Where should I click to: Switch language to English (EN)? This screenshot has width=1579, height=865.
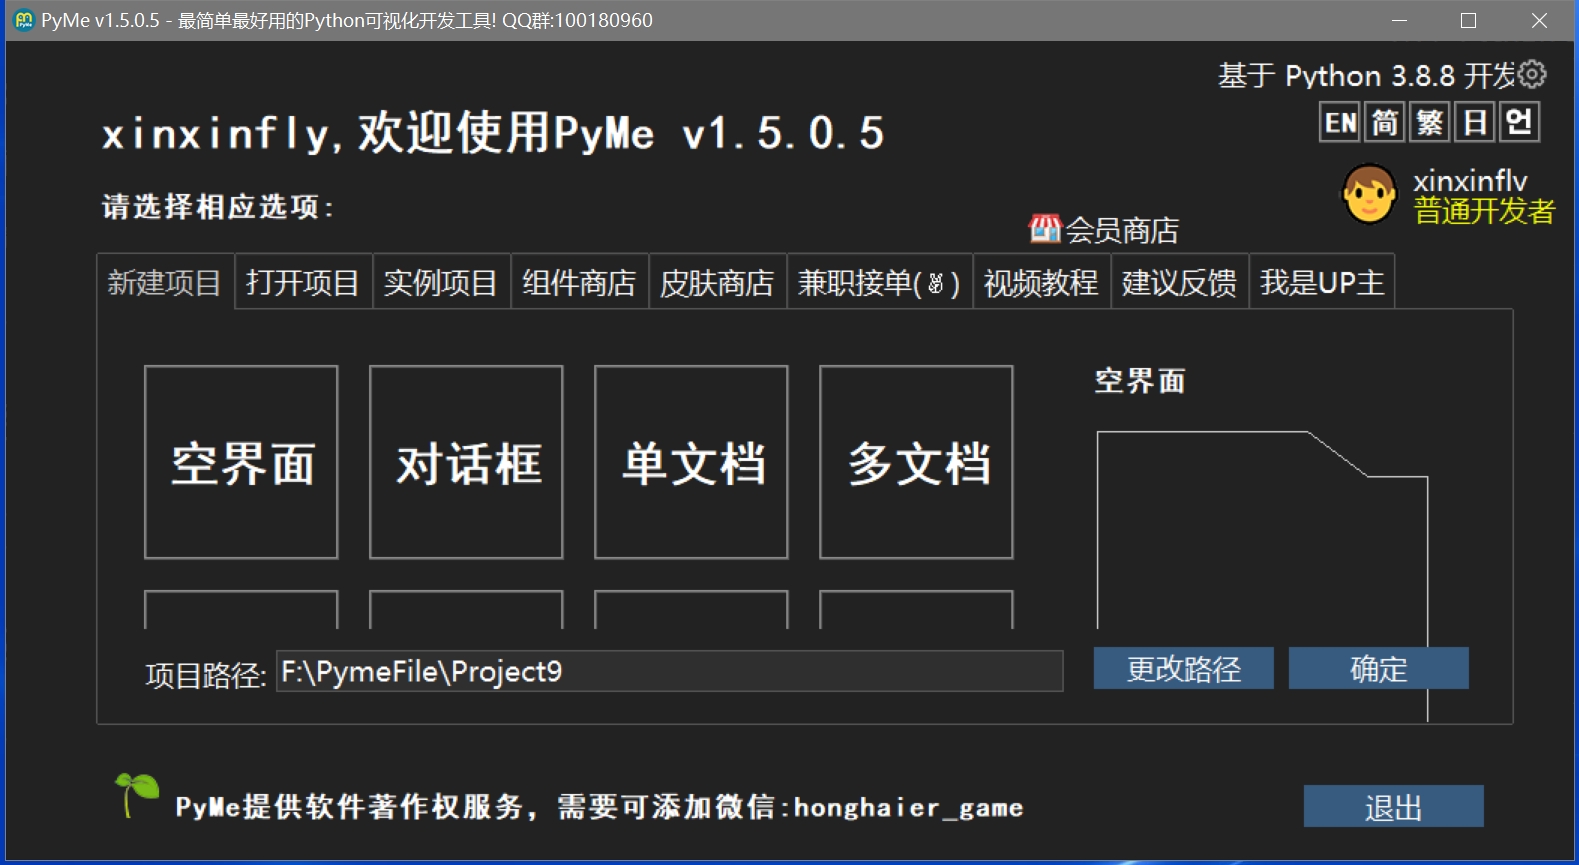pos(1340,123)
